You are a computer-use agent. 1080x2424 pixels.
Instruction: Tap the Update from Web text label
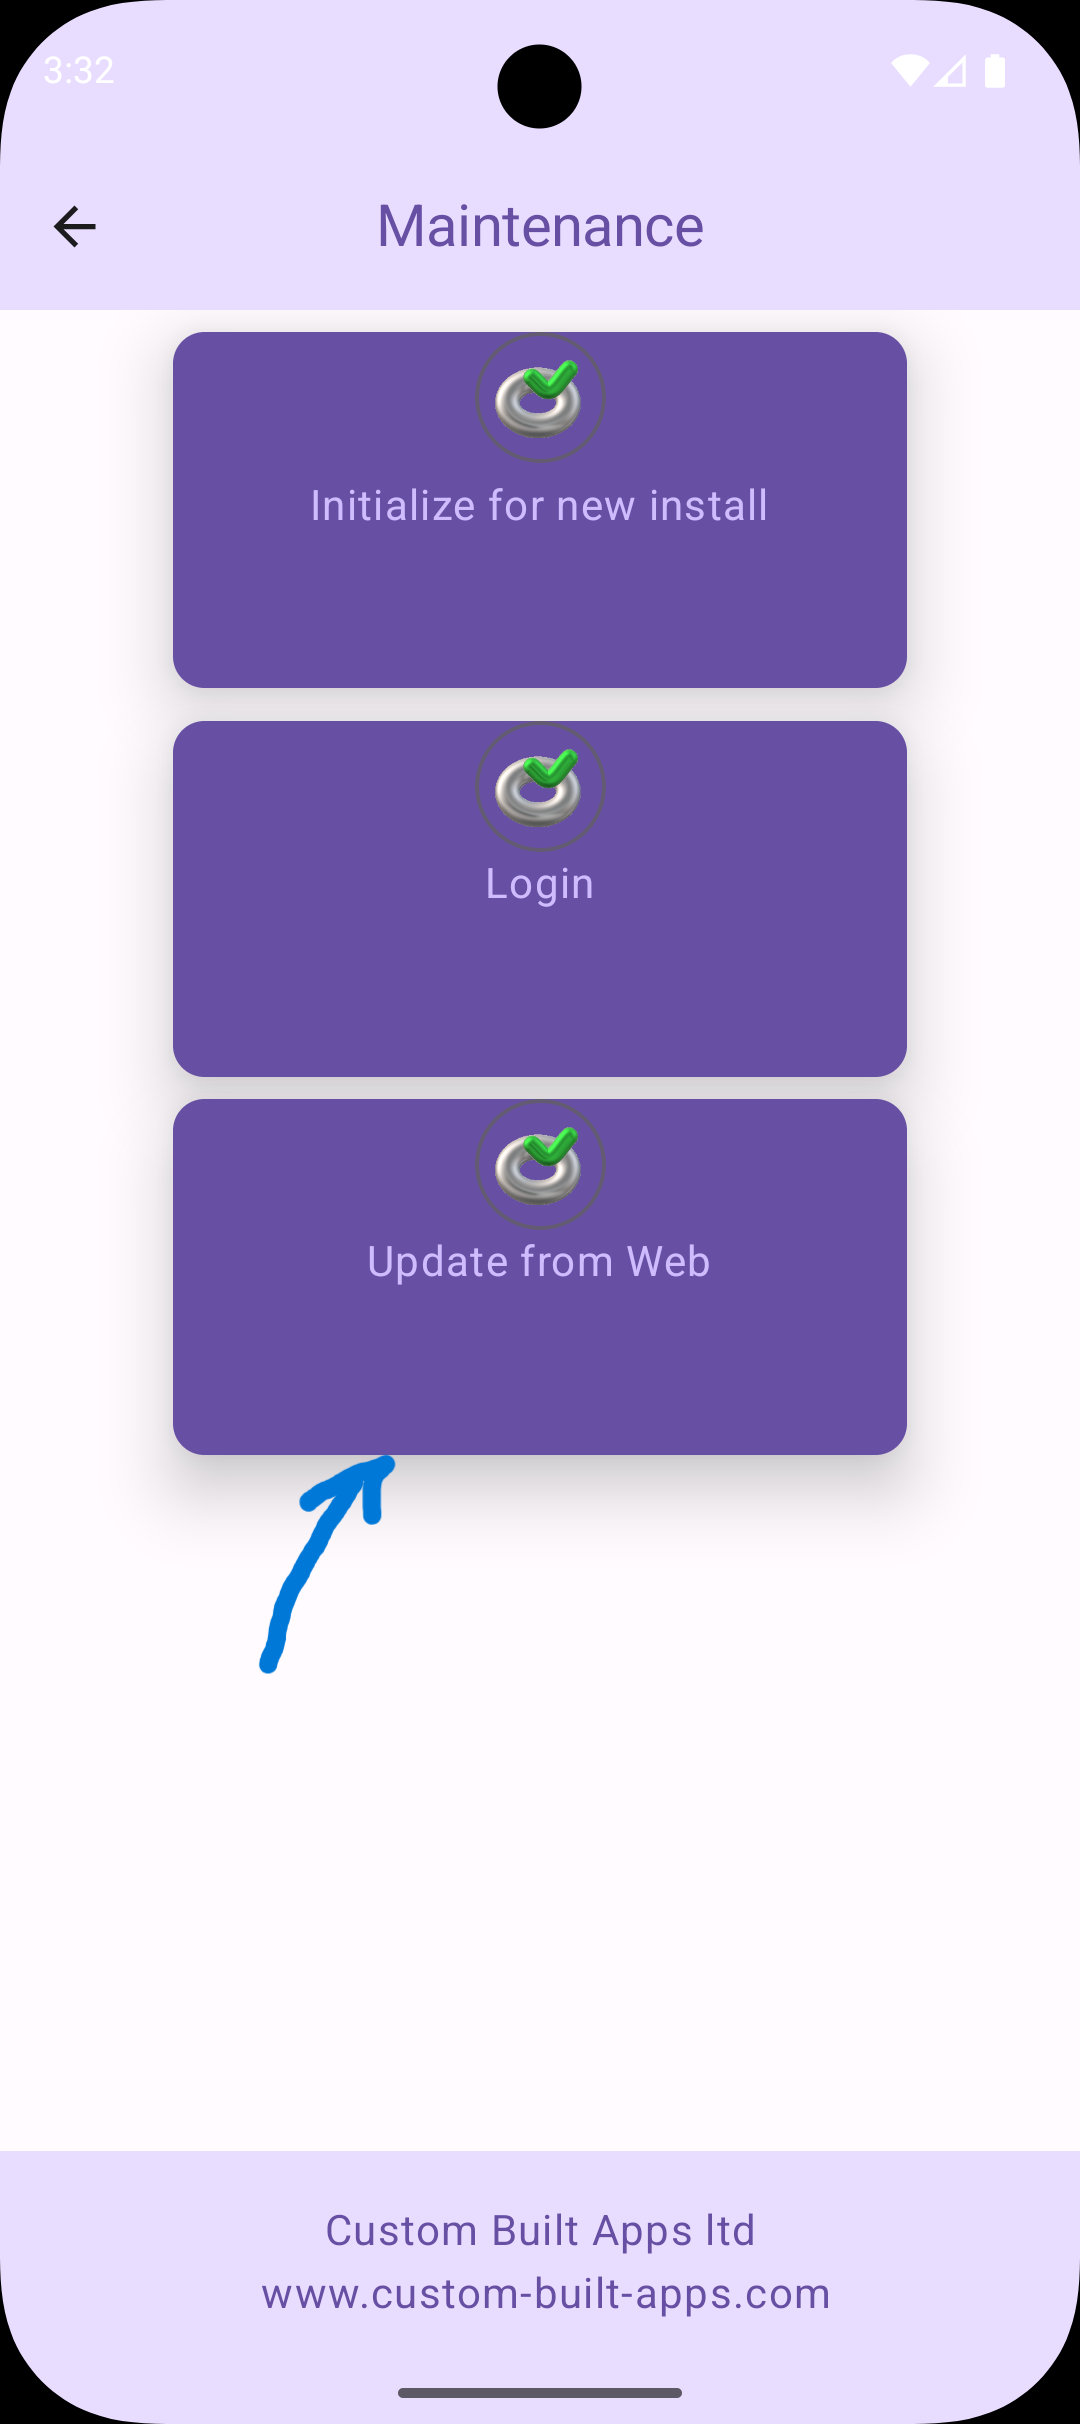[540, 1262]
